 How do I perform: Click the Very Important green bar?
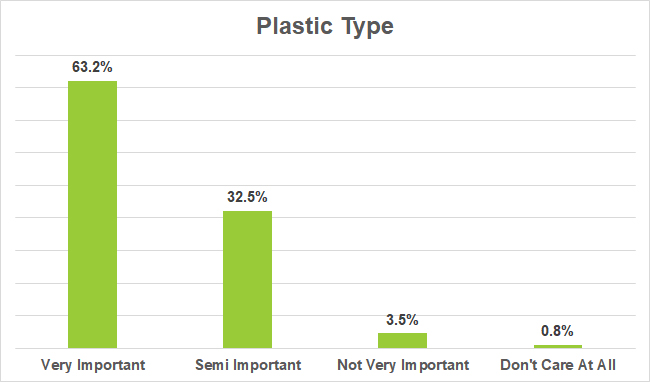click(x=92, y=215)
